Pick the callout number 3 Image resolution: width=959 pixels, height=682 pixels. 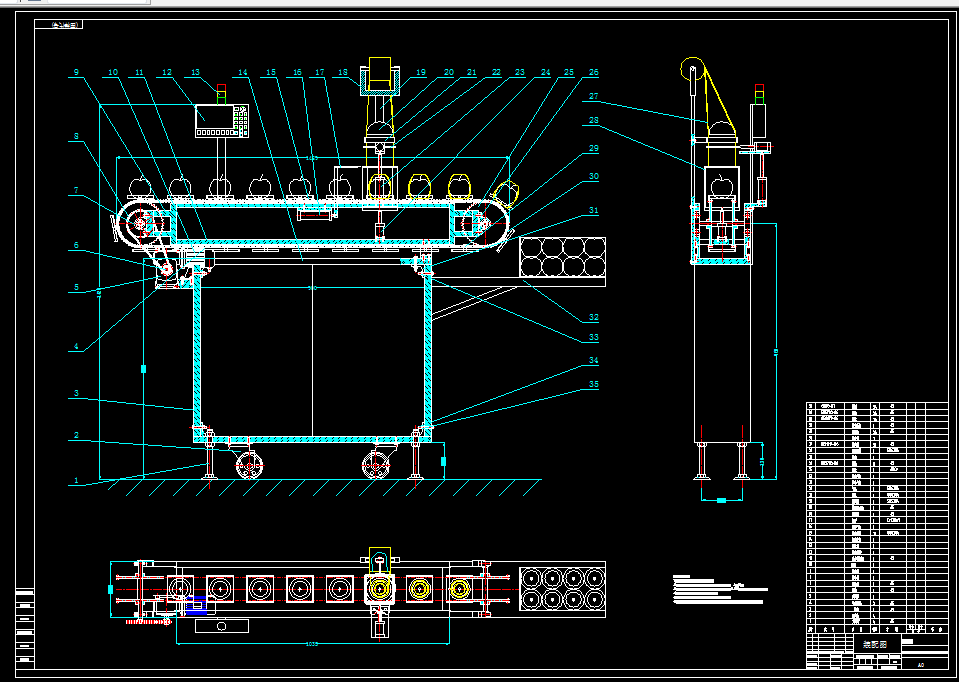[x=76, y=393]
